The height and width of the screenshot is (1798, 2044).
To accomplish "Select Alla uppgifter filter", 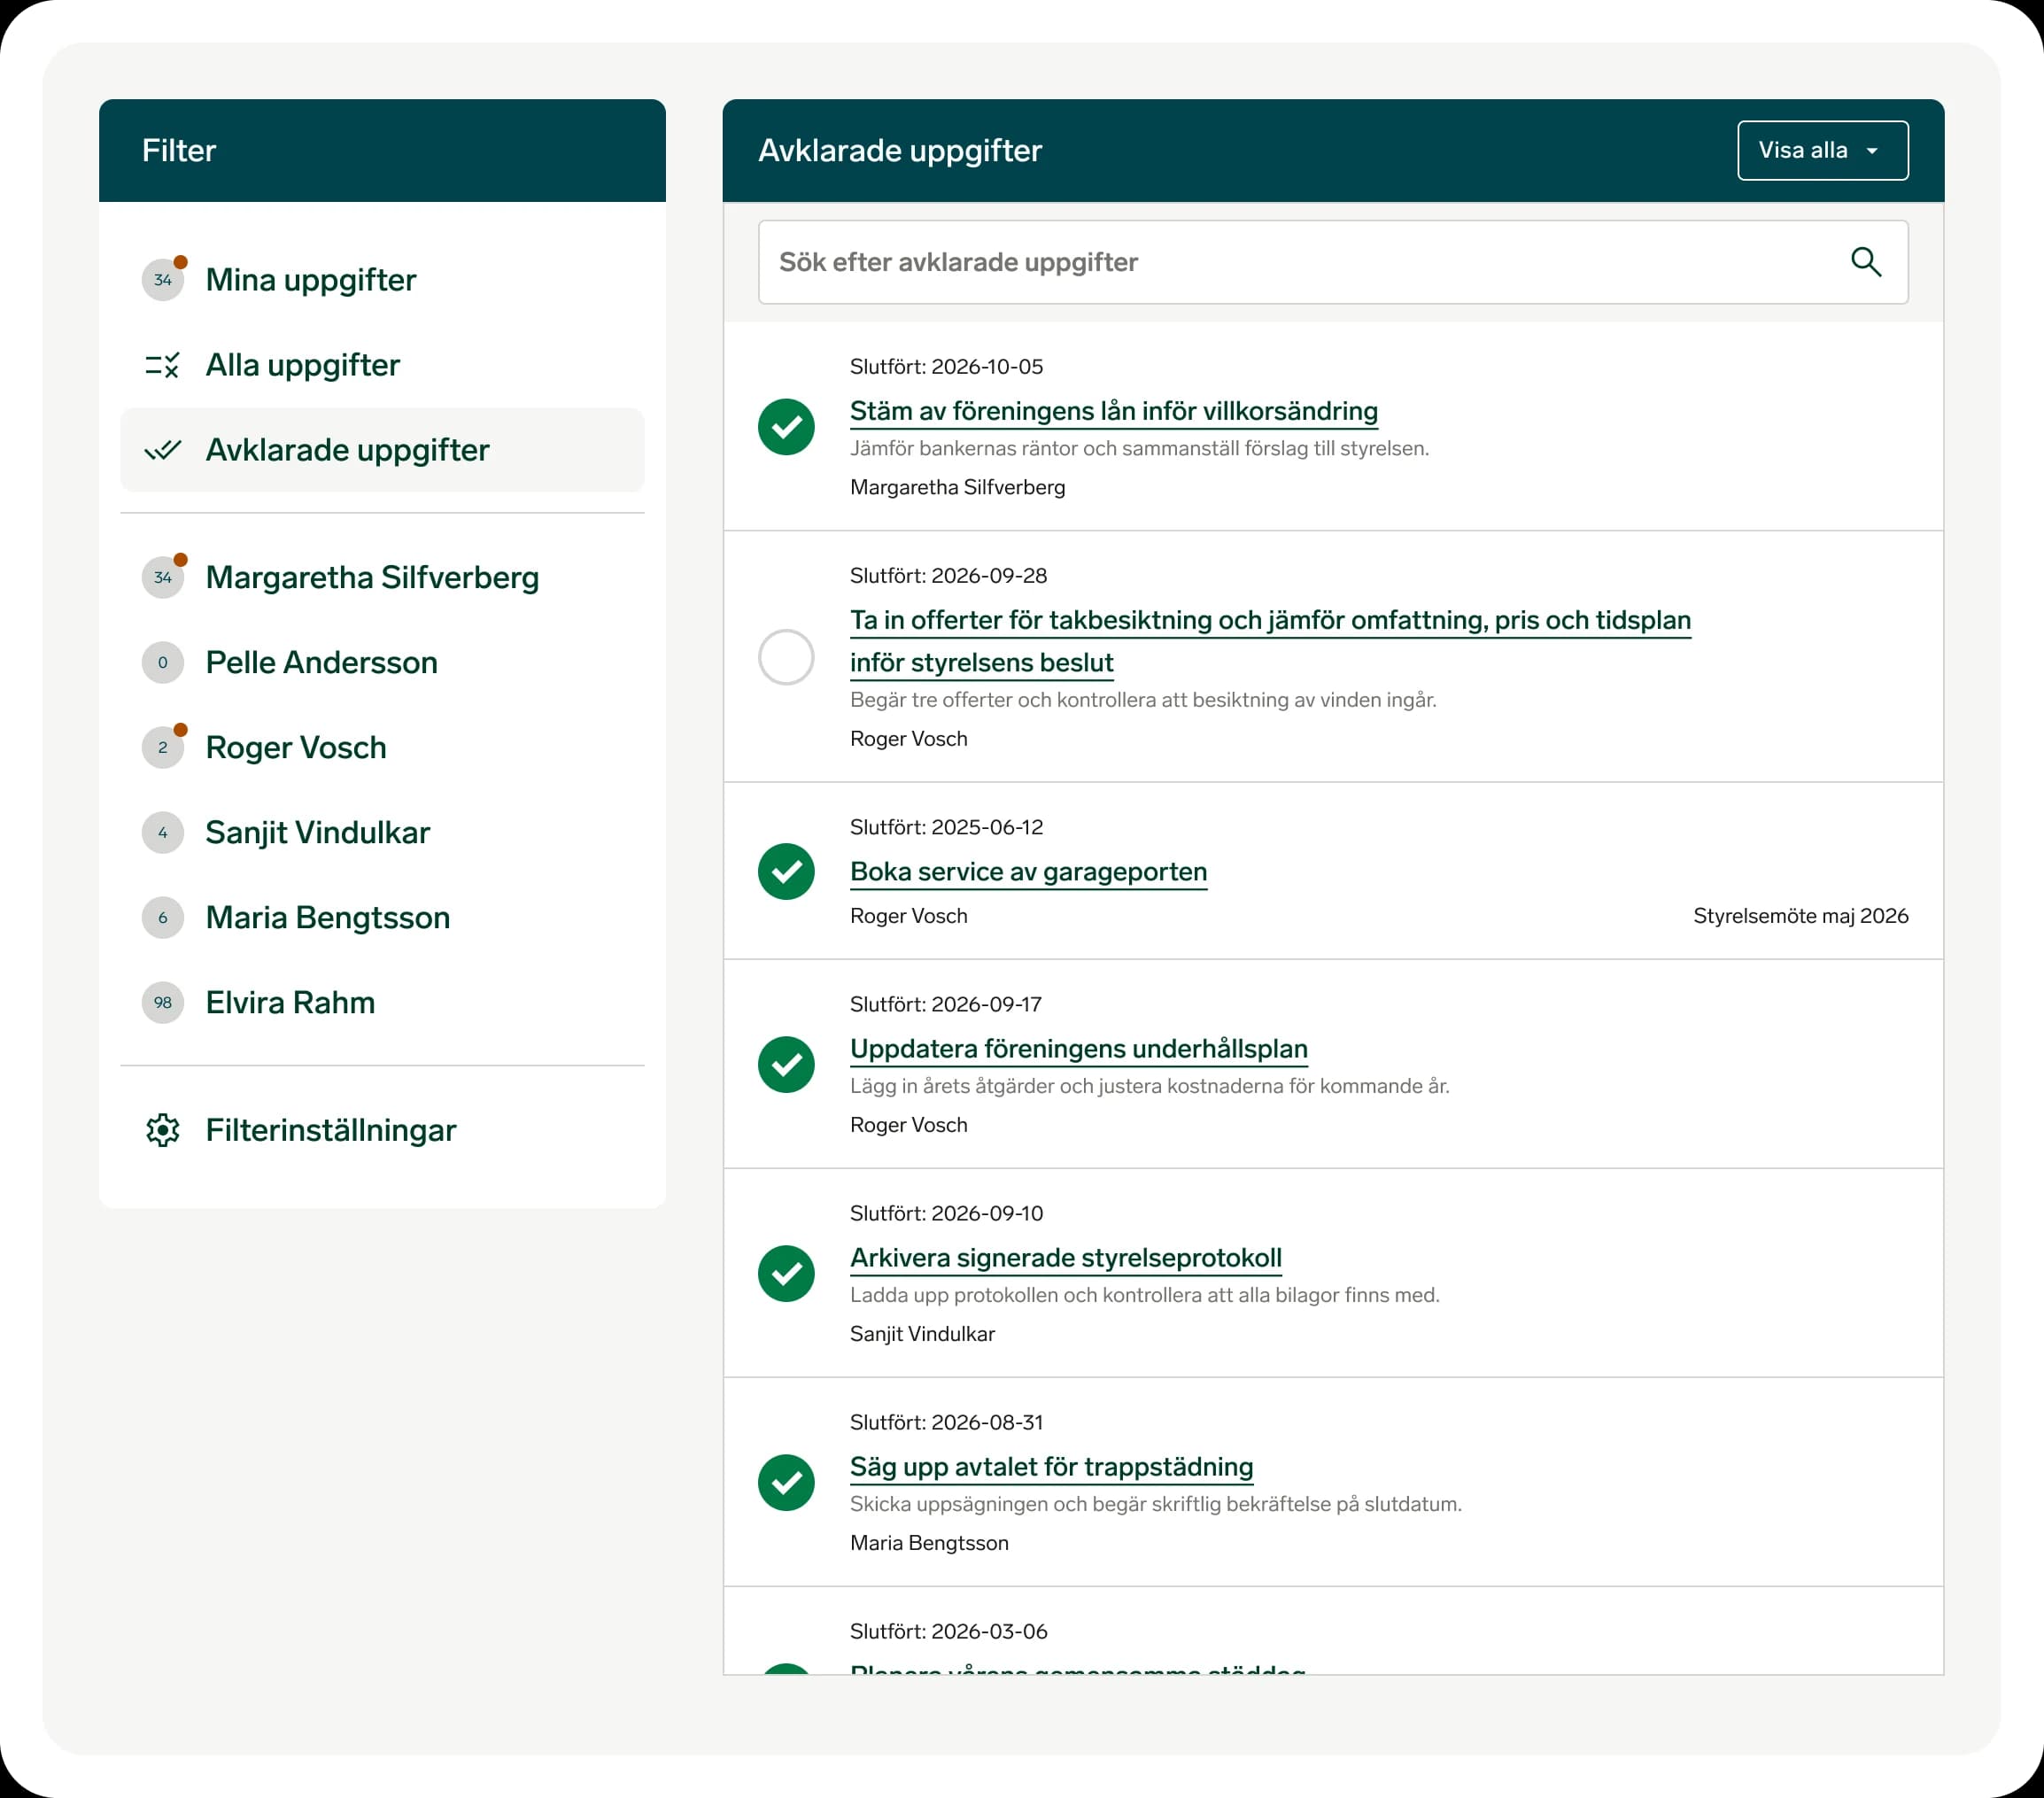I will click(x=382, y=365).
